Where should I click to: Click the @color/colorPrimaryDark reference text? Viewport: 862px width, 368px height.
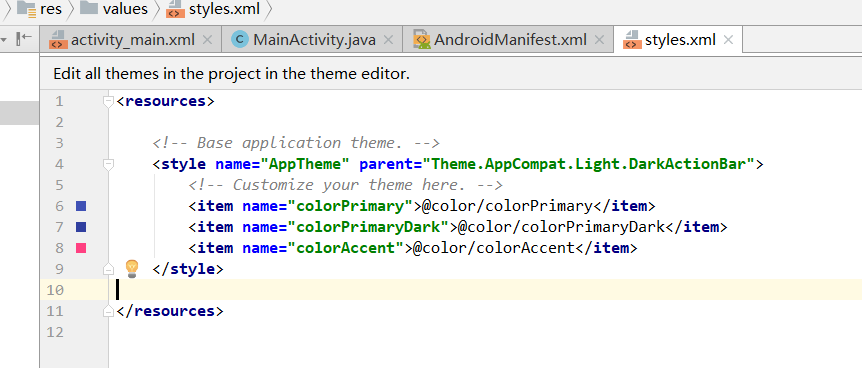coord(561,227)
